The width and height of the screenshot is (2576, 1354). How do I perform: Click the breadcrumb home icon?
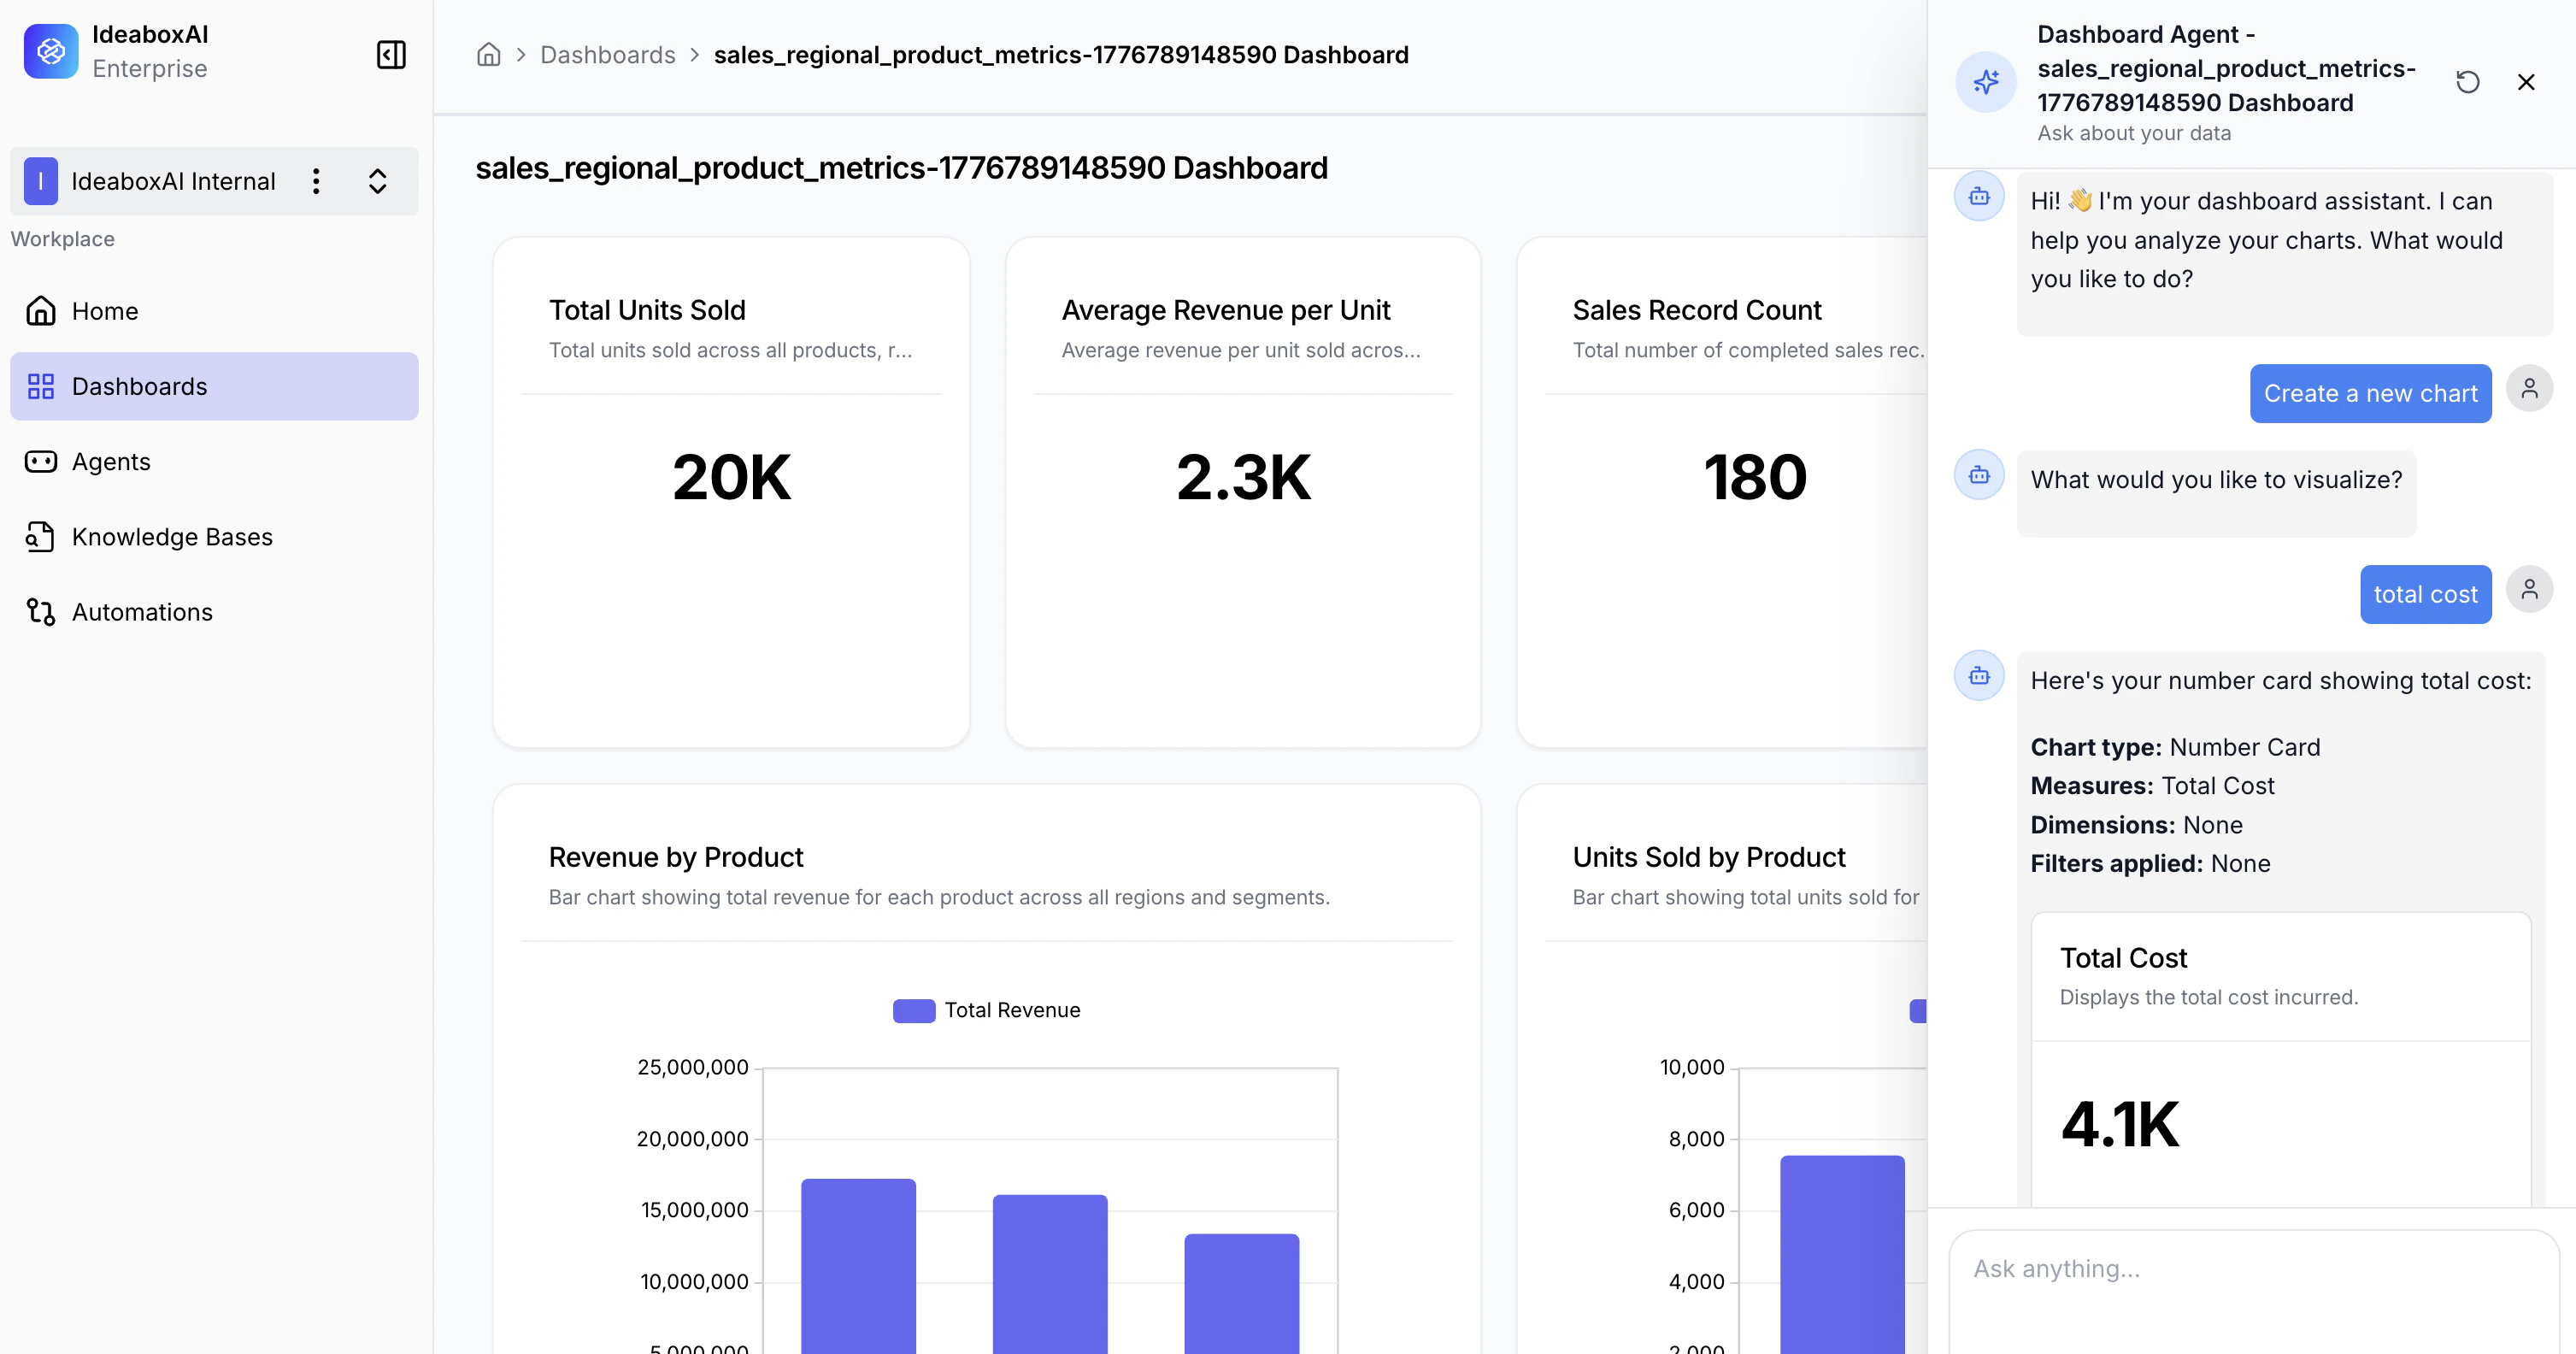[x=488, y=54]
